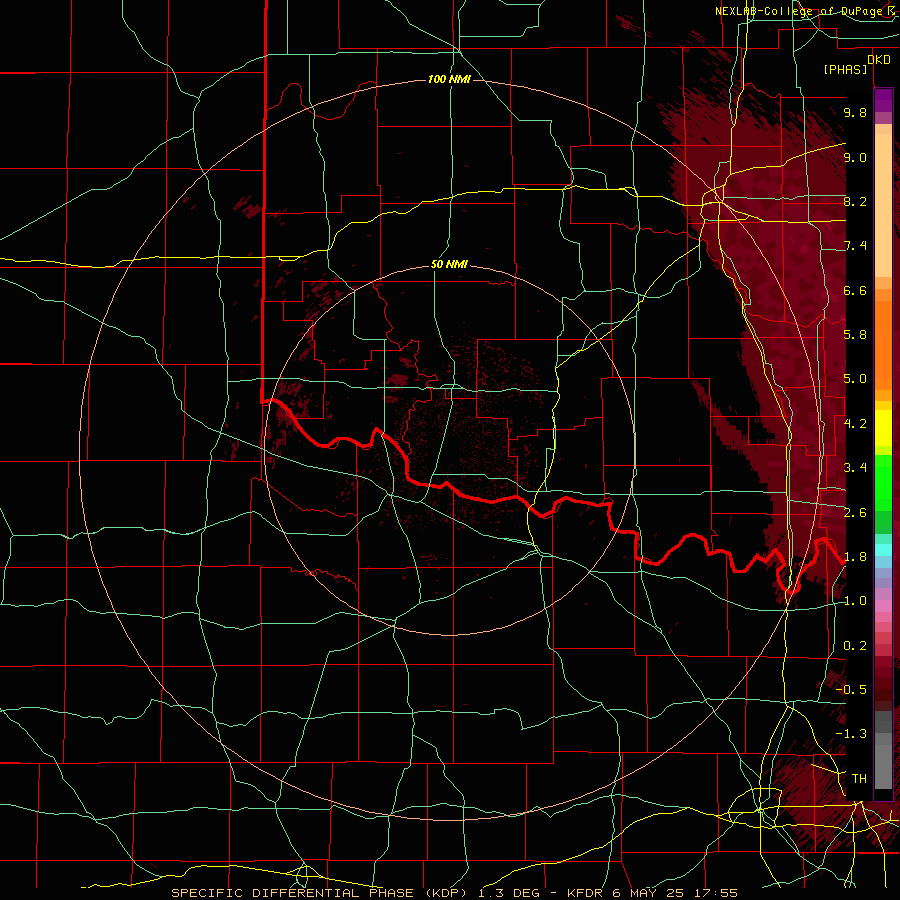Click the 3.4 value on the scale

click(x=855, y=468)
